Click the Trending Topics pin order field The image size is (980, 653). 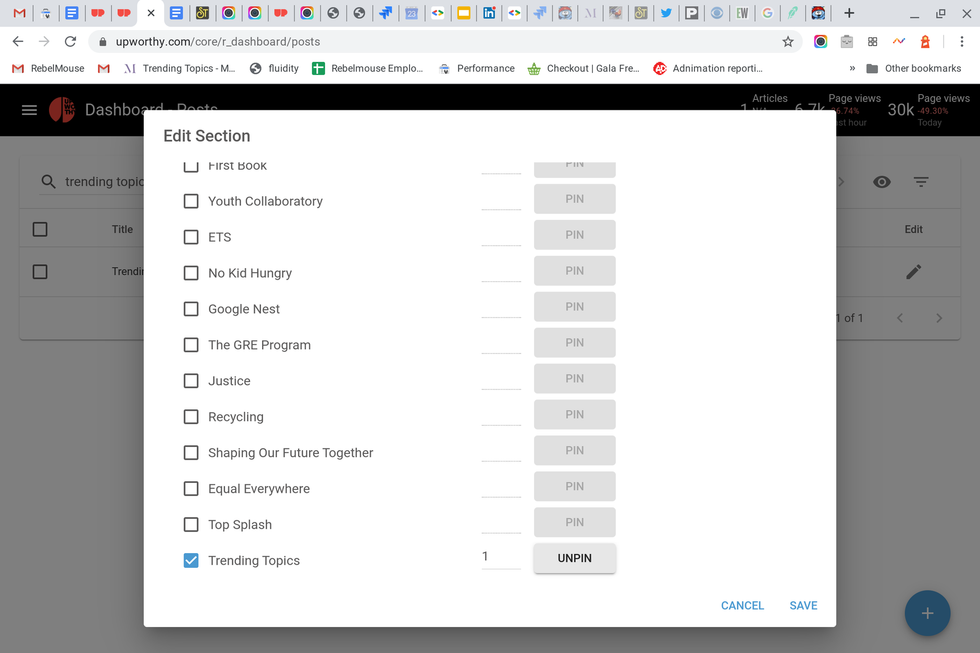(x=500, y=557)
